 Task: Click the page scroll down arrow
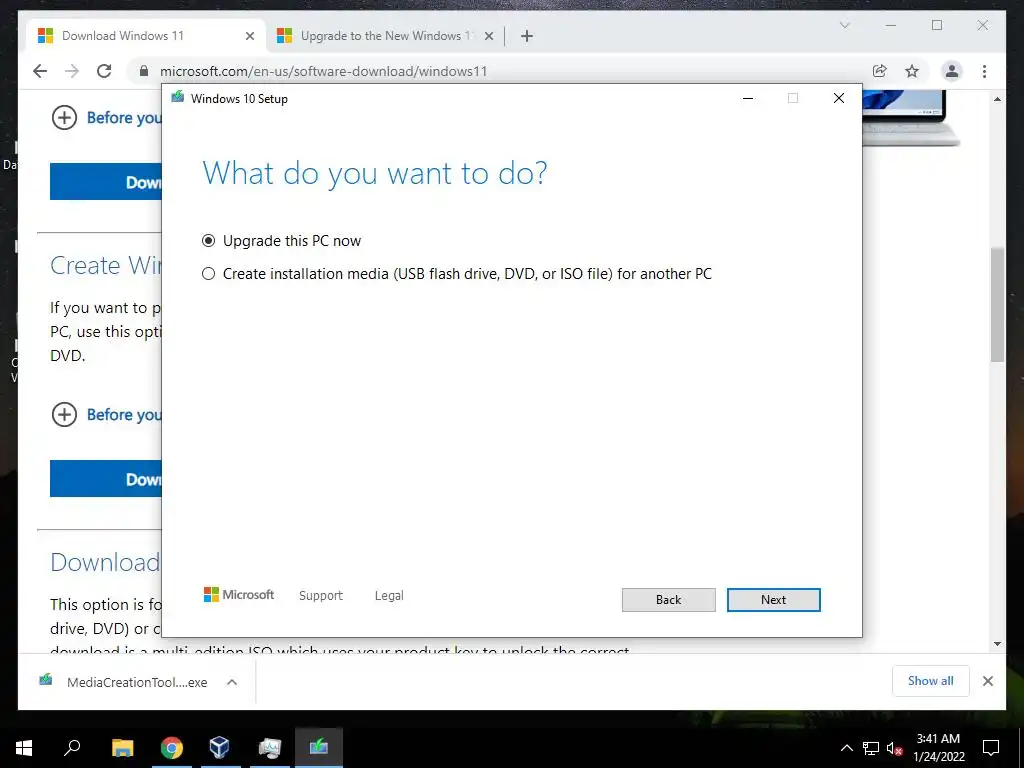point(997,644)
